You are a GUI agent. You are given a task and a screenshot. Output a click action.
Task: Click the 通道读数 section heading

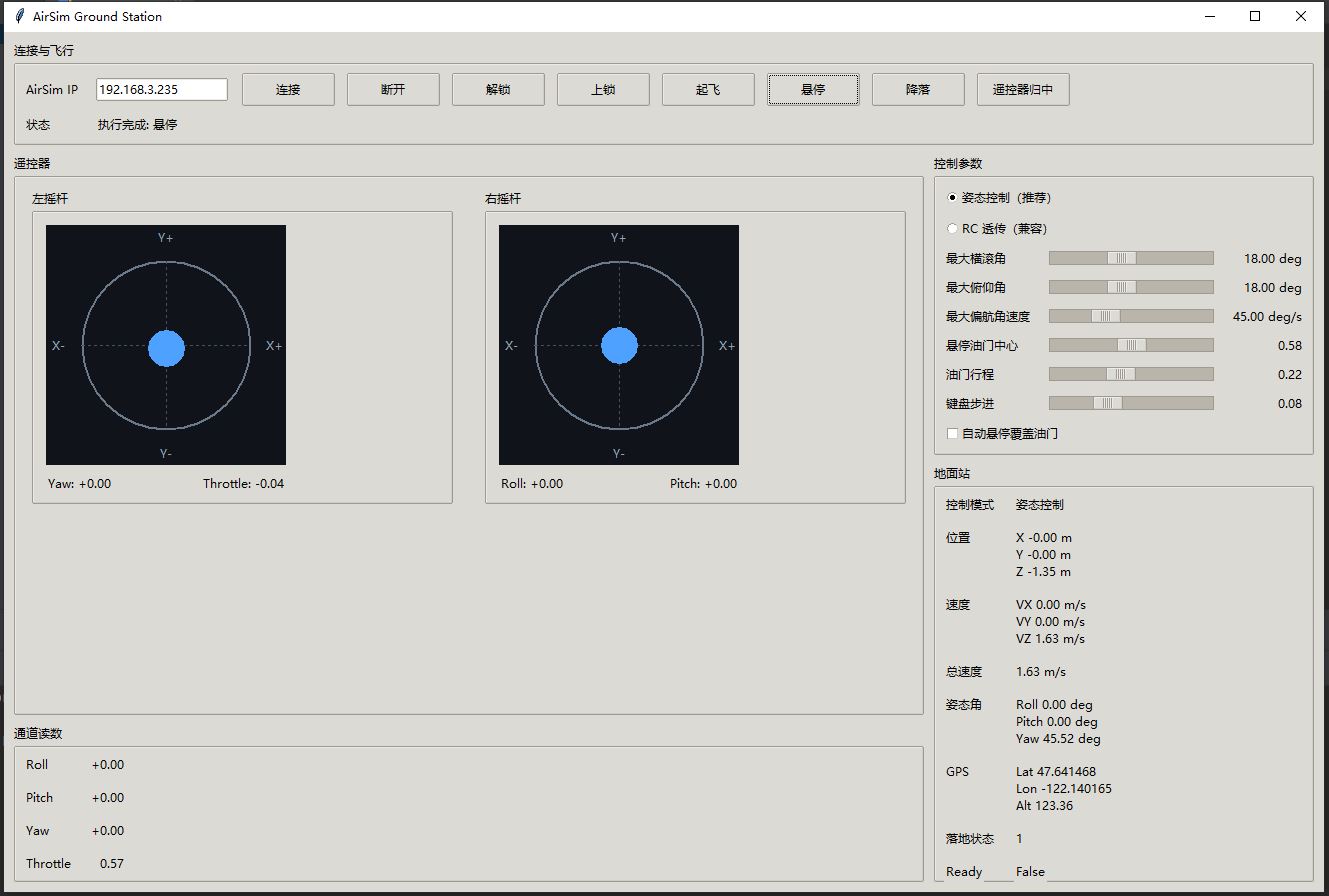coord(39,734)
